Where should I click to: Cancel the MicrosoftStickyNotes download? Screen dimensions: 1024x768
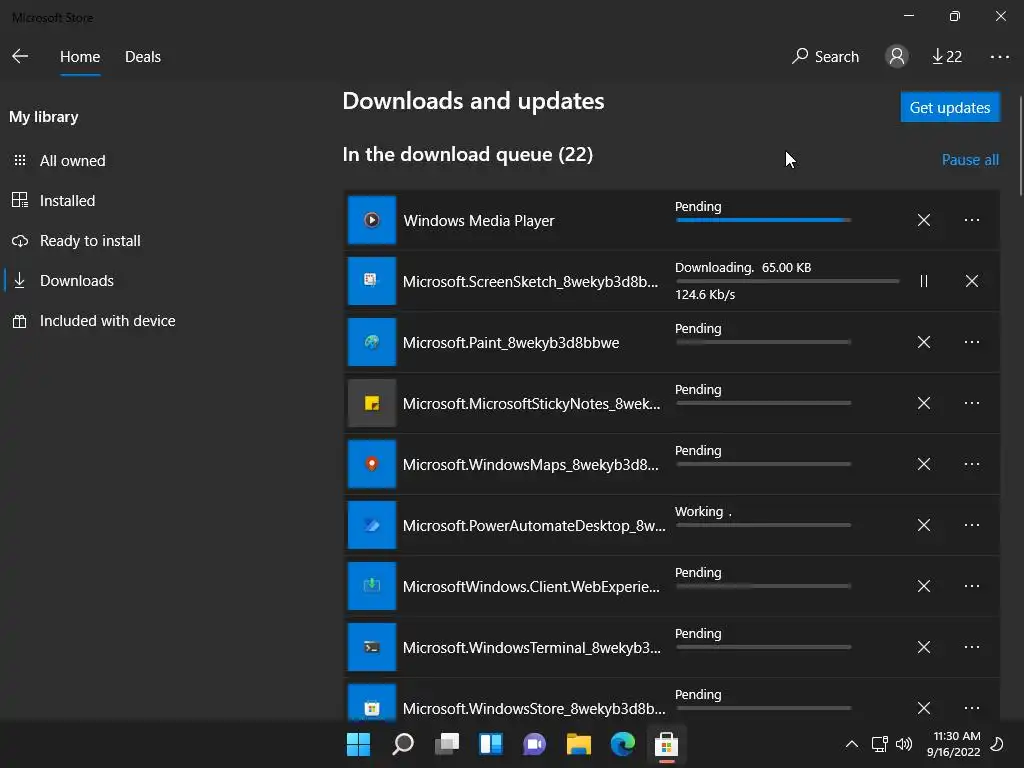[x=923, y=403]
